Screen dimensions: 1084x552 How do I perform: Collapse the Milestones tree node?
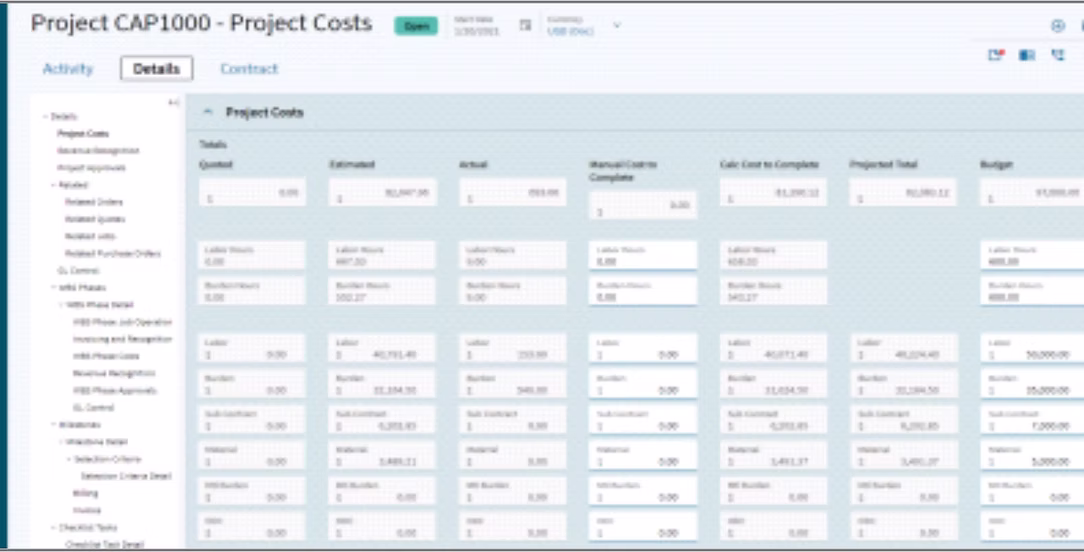(x=54, y=424)
